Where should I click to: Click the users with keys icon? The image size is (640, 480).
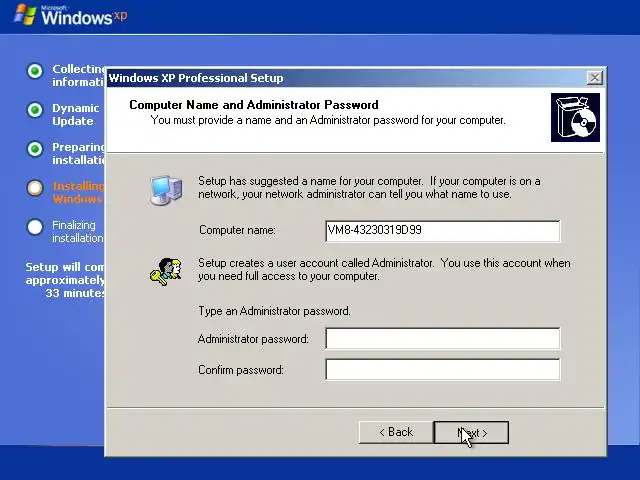[x=165, y=271]
